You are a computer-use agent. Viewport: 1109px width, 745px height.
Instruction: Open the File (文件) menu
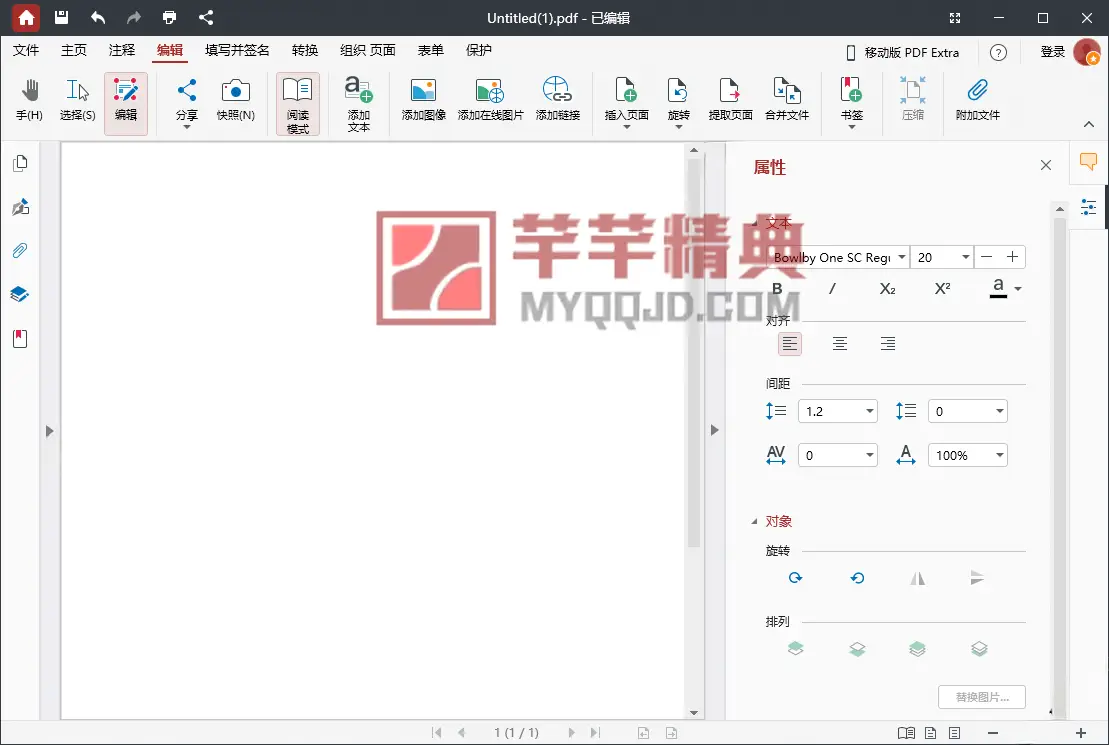(26, 50)
